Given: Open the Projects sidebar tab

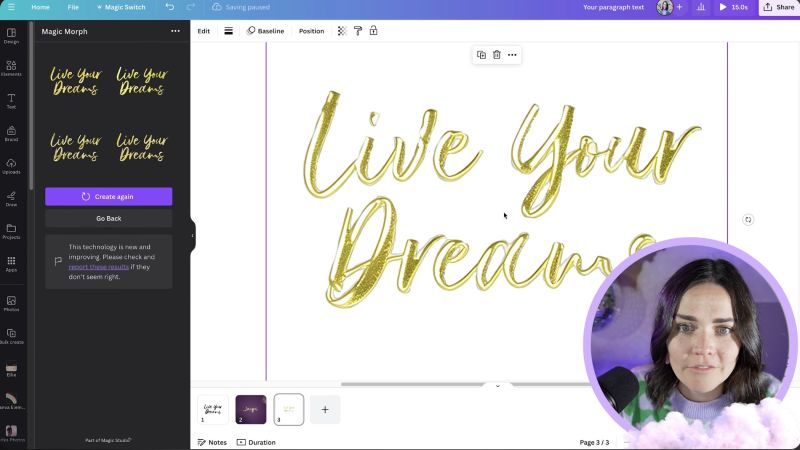Looking at the screenshot, I should pos(11,232).
